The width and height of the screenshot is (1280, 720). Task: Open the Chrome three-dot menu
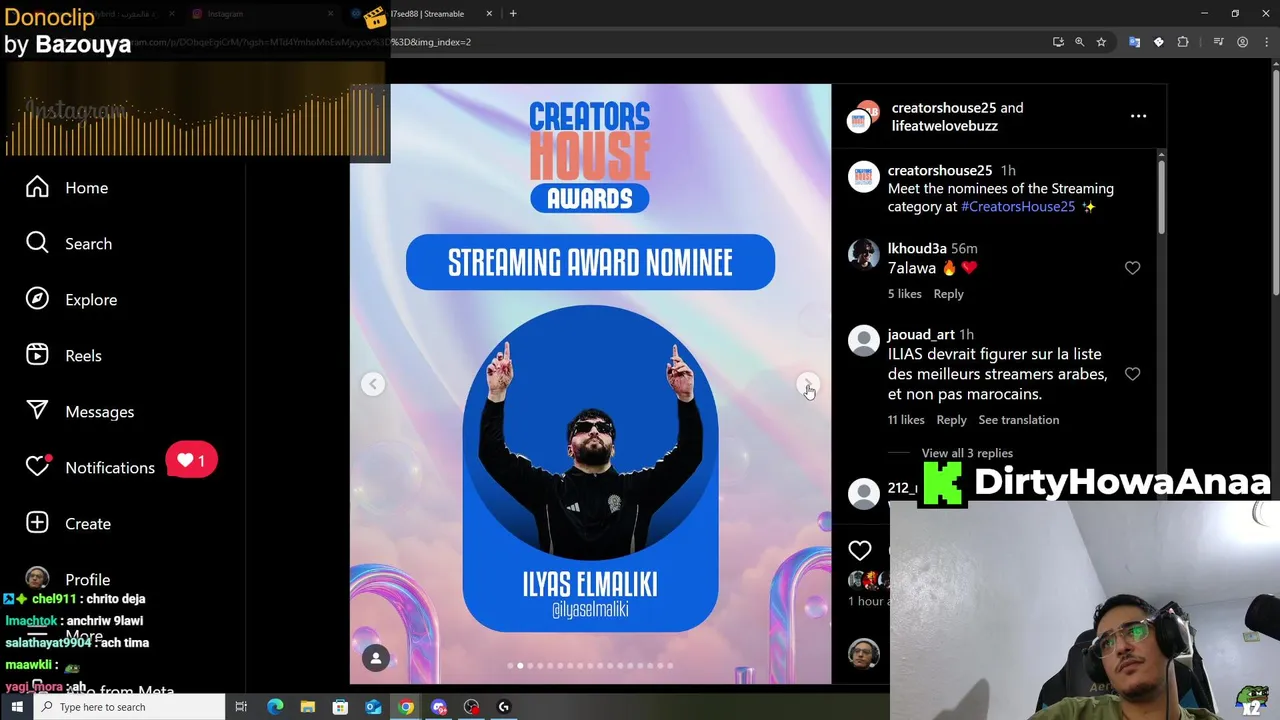pos(1266,42)
